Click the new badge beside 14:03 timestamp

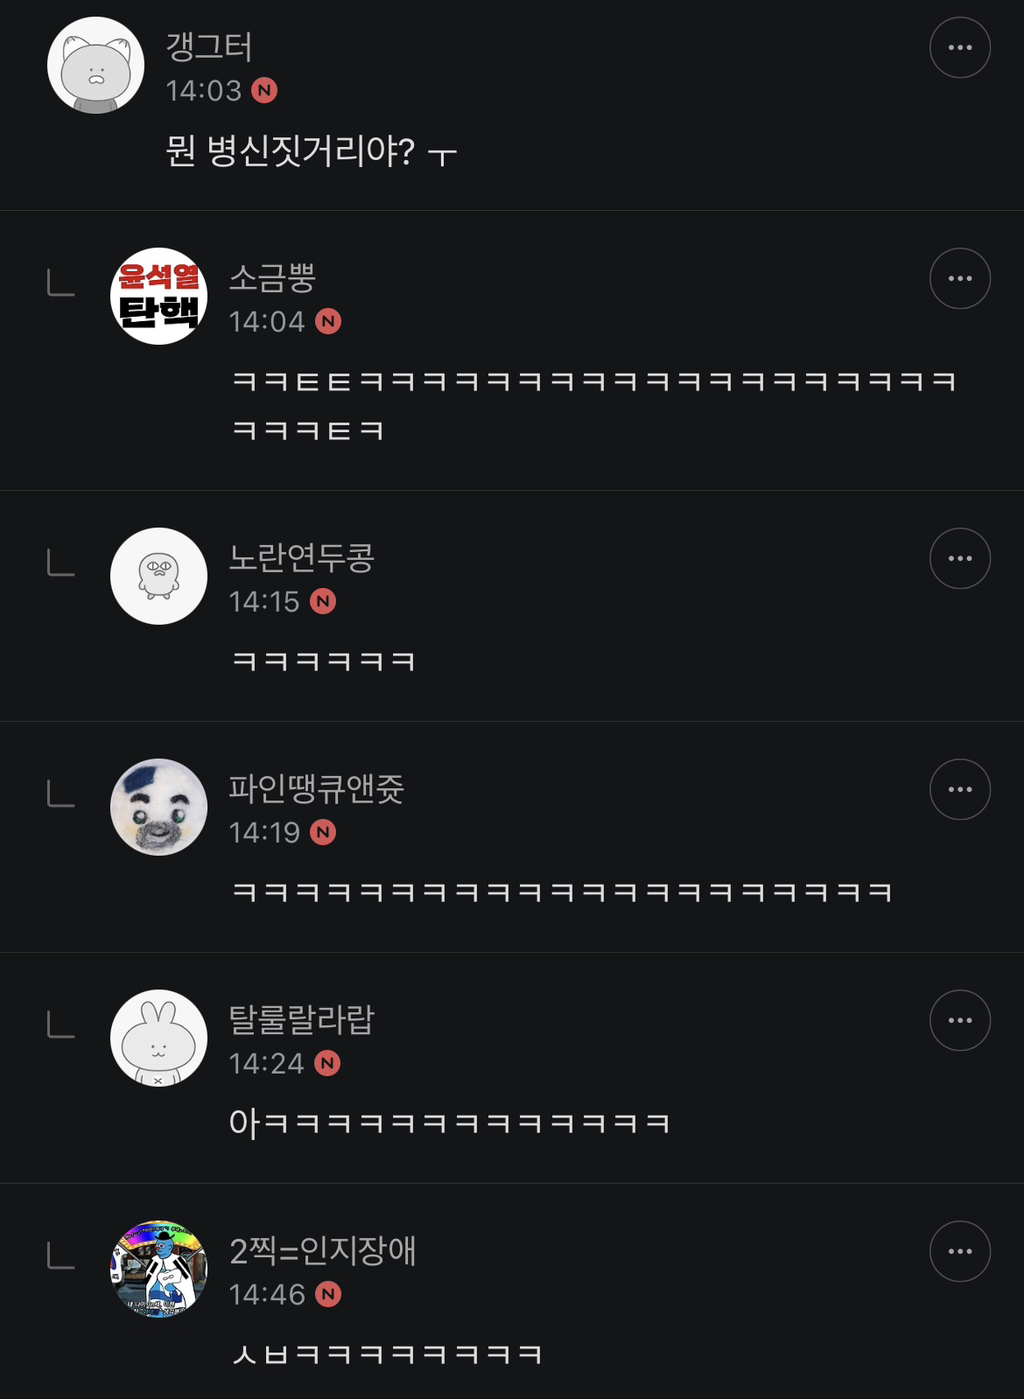264,91
